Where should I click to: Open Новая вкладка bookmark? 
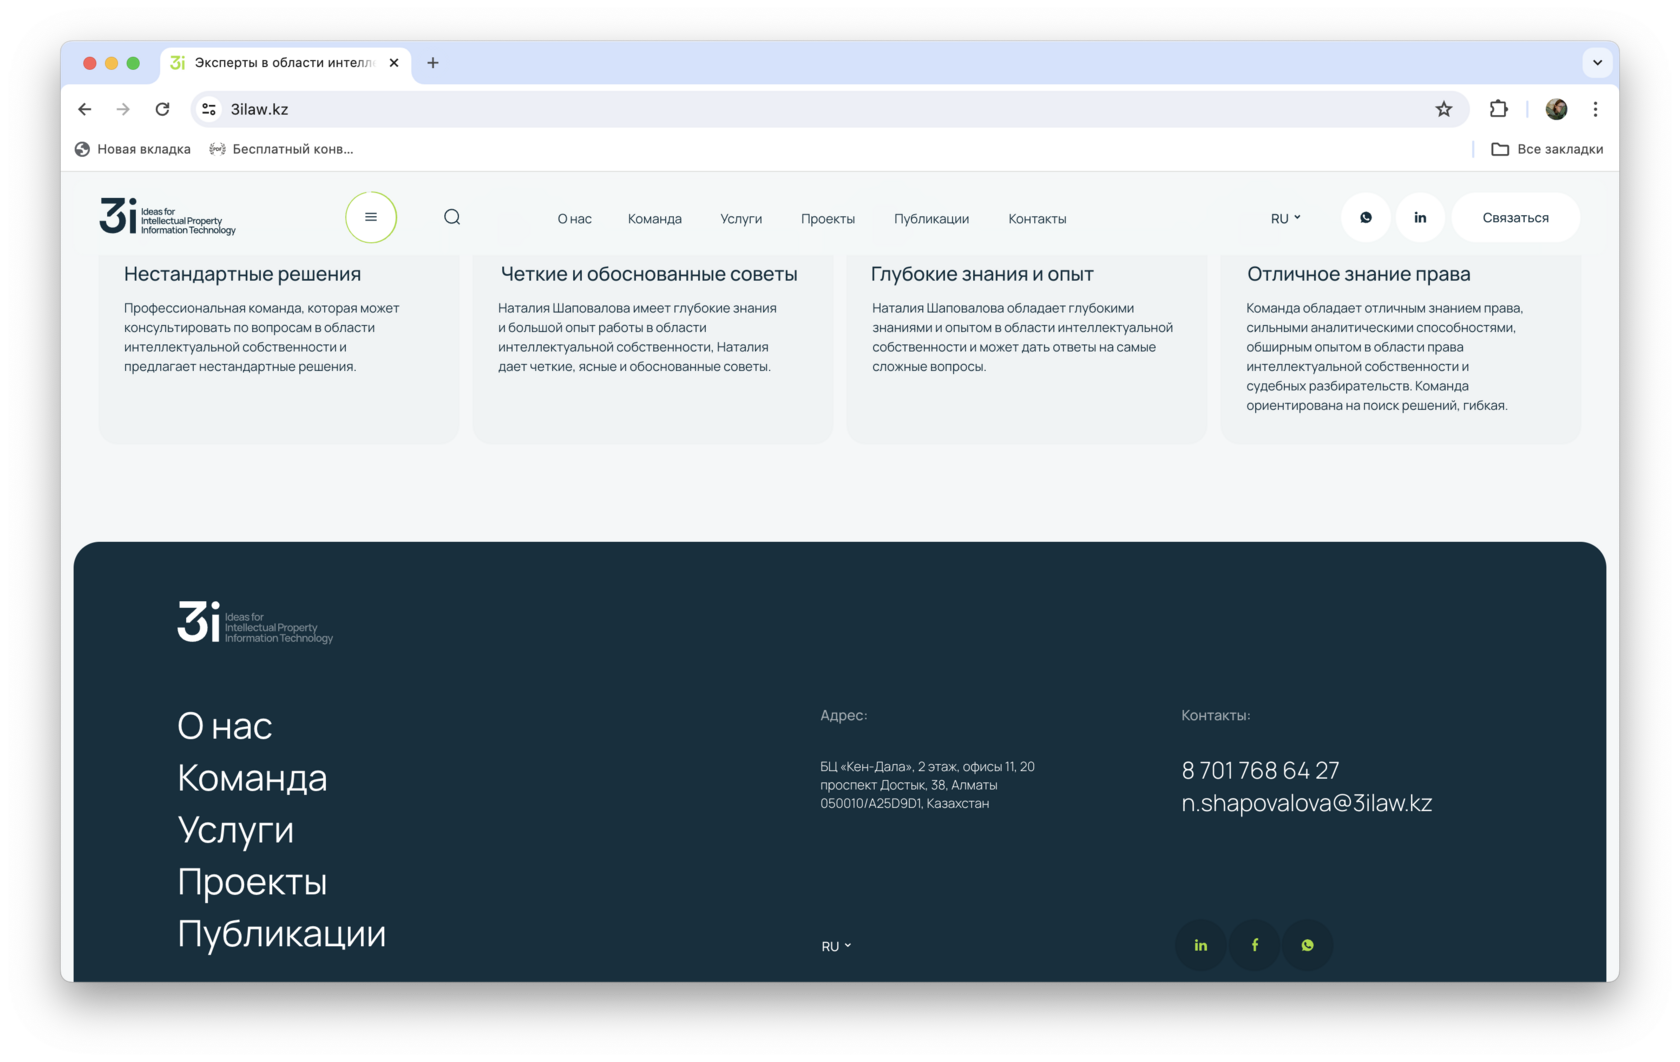coord(133,149)
